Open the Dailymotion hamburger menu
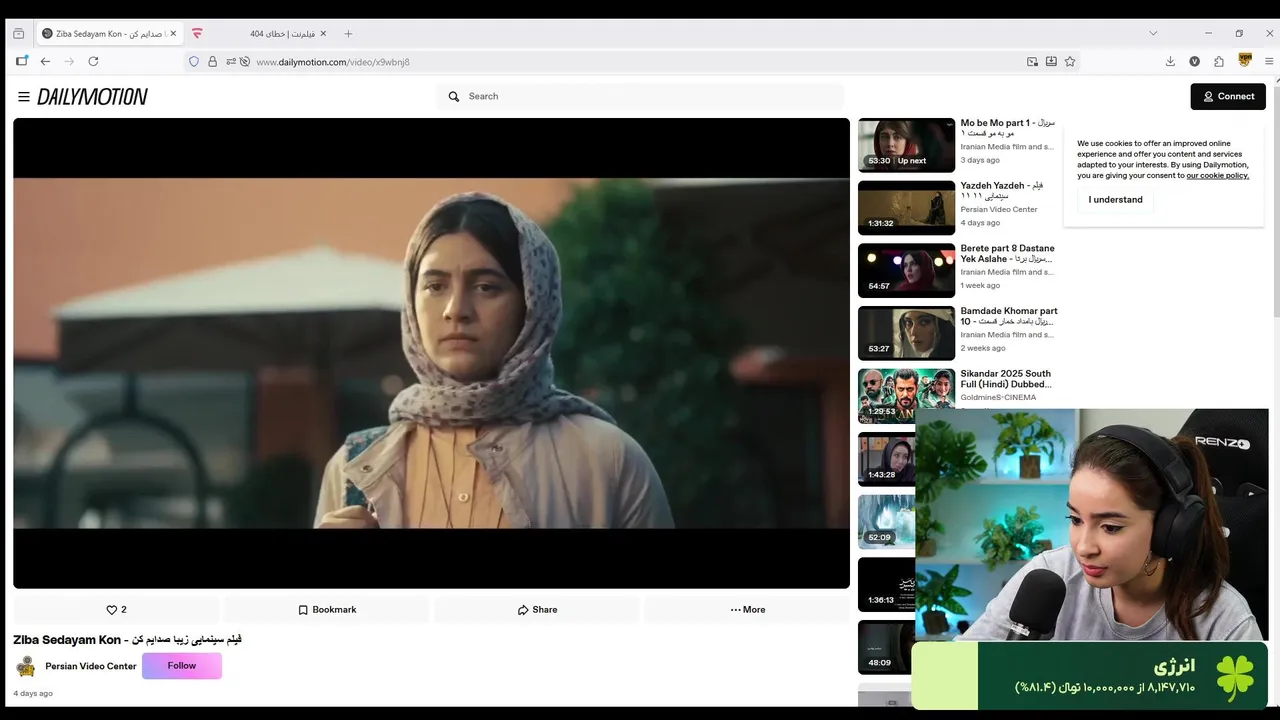Screen dimensions: 1280x720 point(24,97)
